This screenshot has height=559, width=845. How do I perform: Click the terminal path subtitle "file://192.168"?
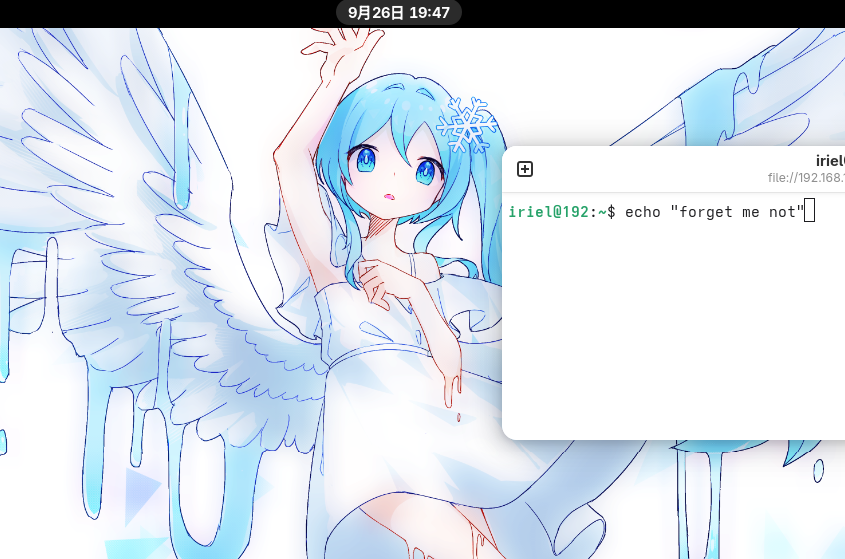(806, 178)
